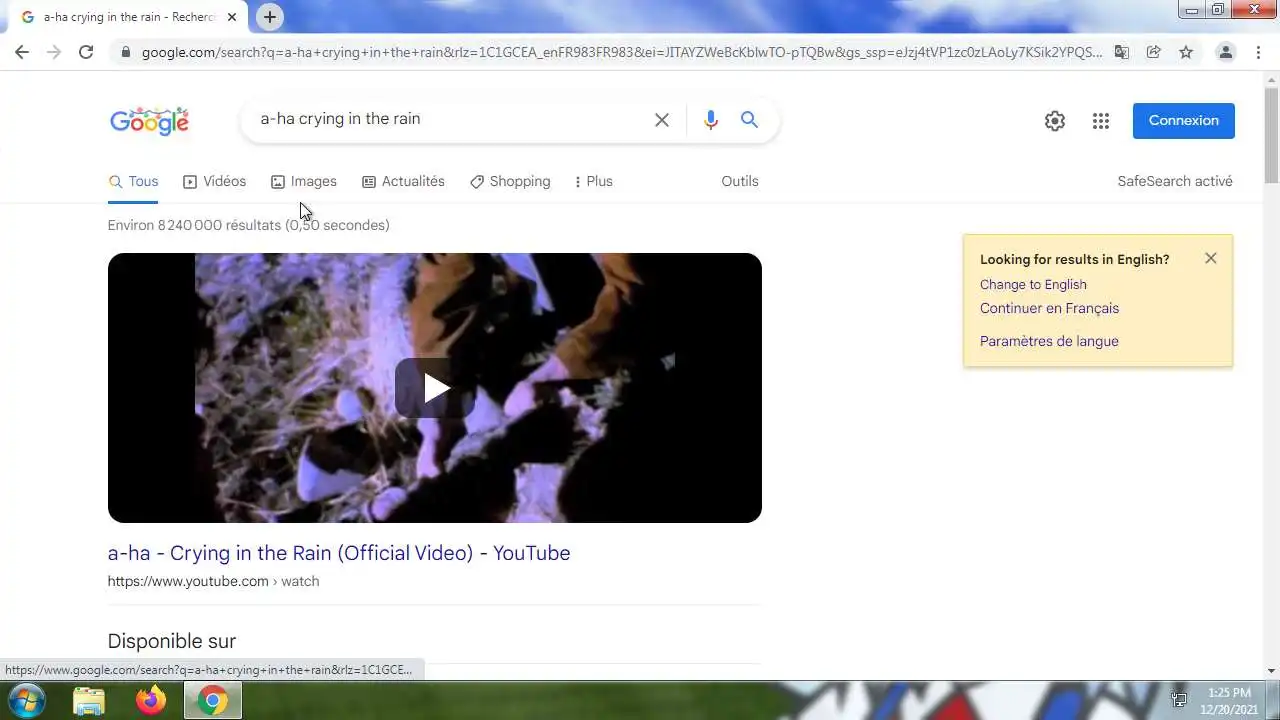The width and height of the screenshot is (1280, 720).
Task: Dismiss the English results prompt
Action: pos(1211,258)
